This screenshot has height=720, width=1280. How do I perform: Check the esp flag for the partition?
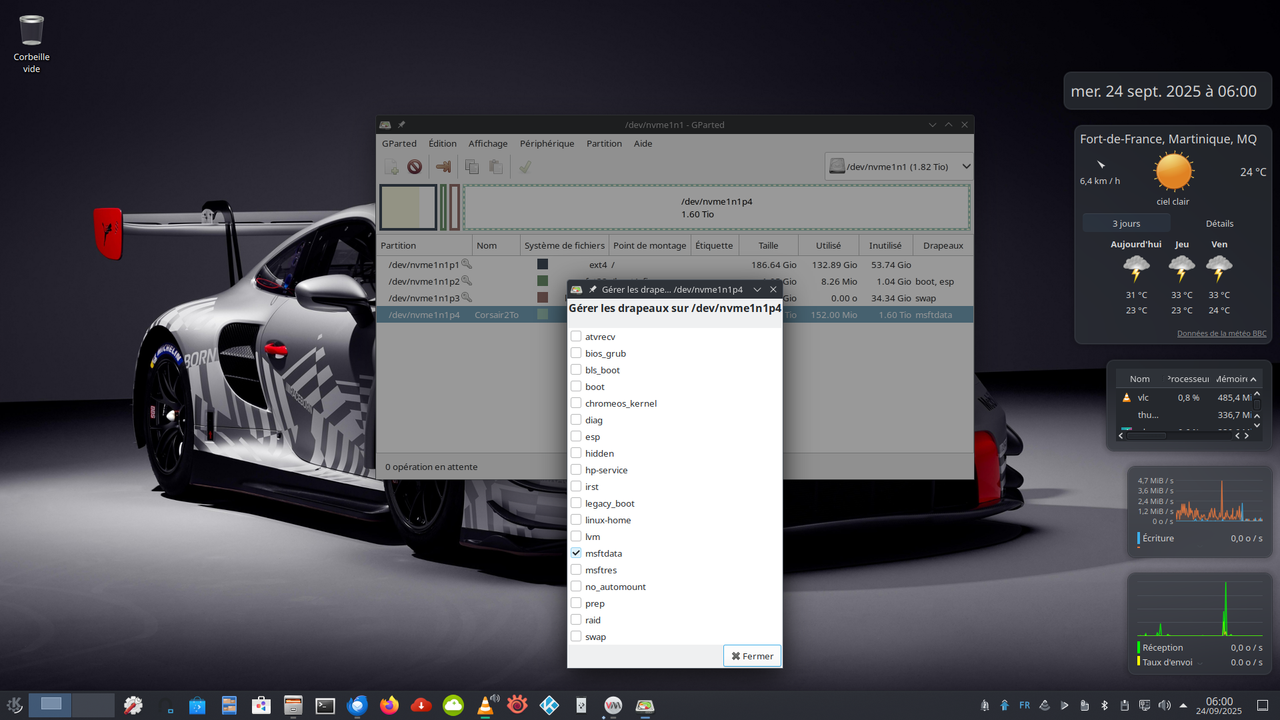pos(578,436)
